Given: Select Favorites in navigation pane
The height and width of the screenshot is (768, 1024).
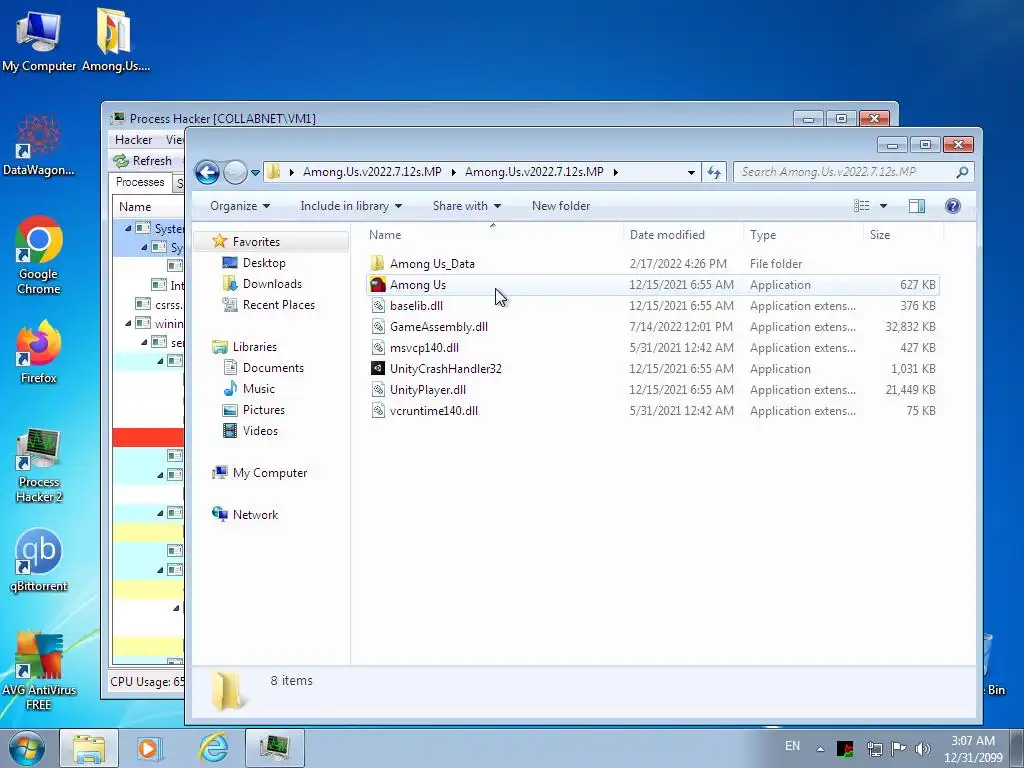Looking at the screenshot, I should pyautogui.click(x=256, y=242).
